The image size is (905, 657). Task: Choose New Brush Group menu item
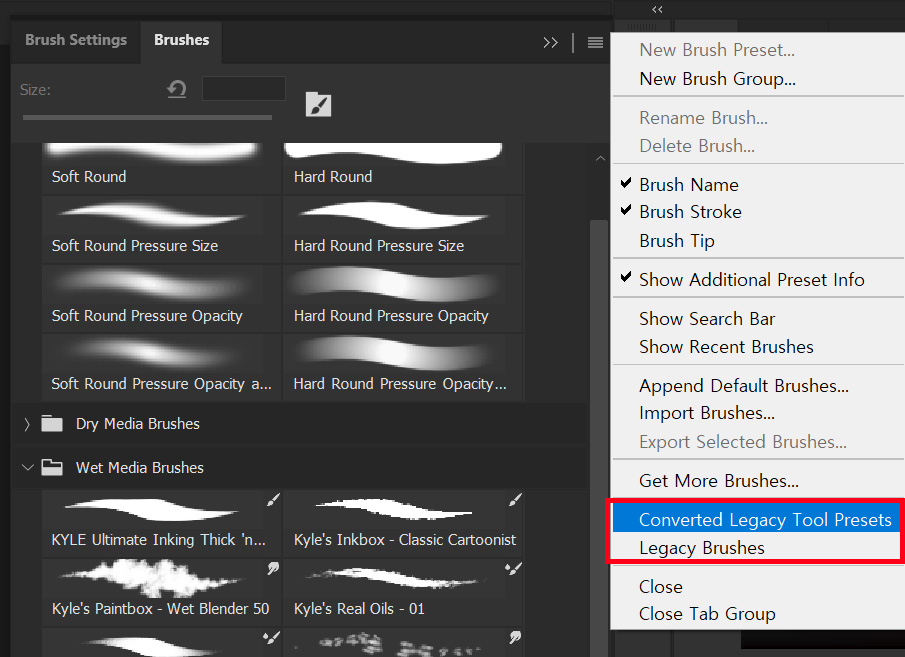pos(717,79)
